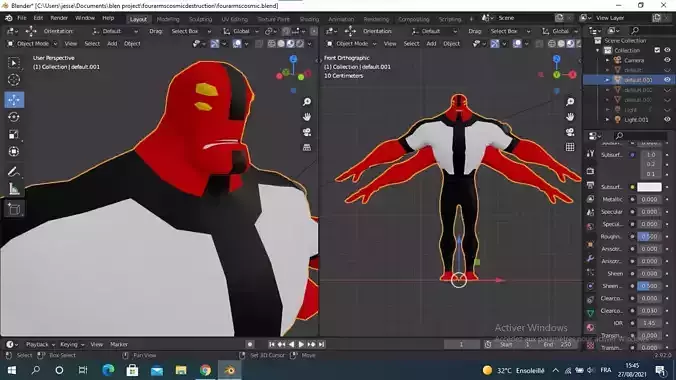Viewport: 676px width, 380px height.
Task: Click the current frame field showing 1
Action: click(x=461, y=344)
